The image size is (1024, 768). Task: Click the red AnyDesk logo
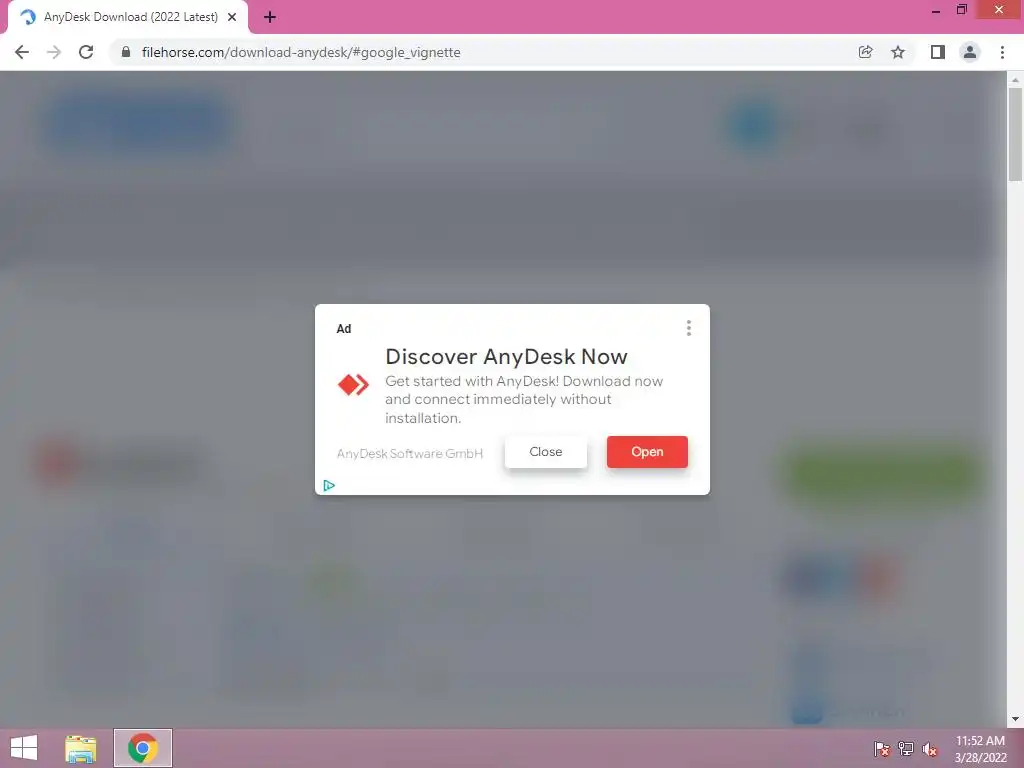(353, 385)
